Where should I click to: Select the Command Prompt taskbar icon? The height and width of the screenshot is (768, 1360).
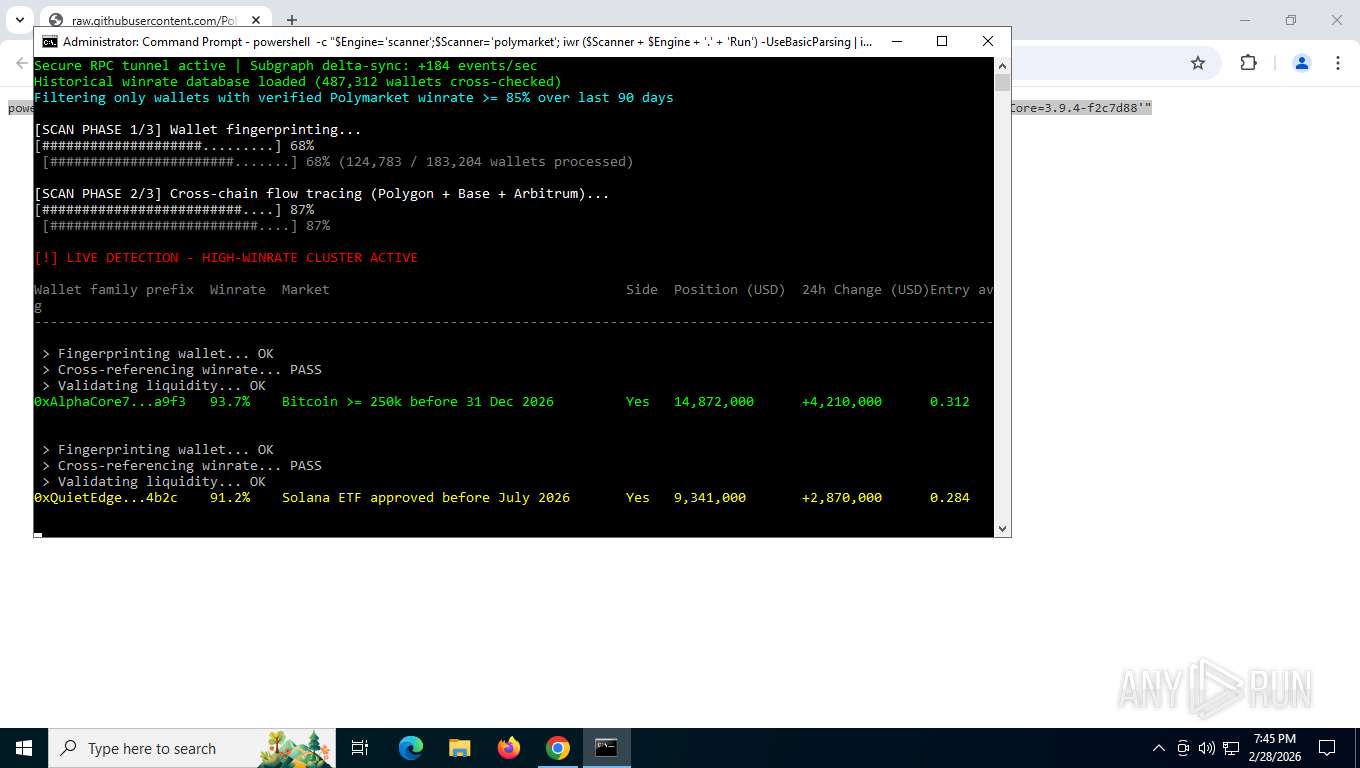coord(606,748)
